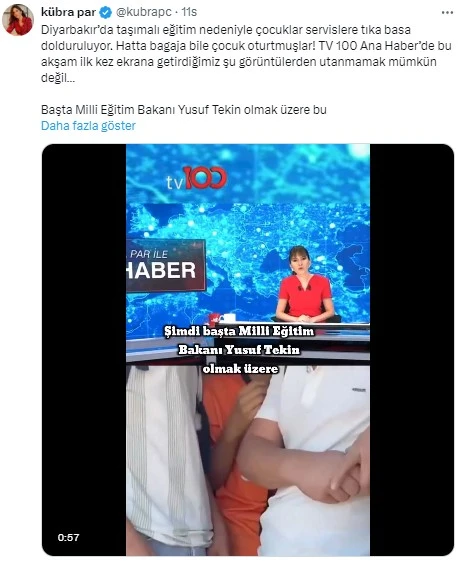Click the black right margin of video
Screen dimensions: 461x563
[412, 350]
